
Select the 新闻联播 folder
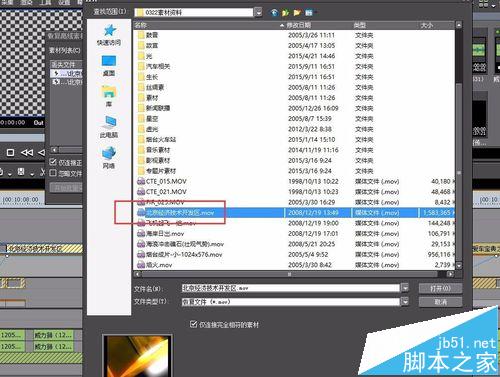154,108
